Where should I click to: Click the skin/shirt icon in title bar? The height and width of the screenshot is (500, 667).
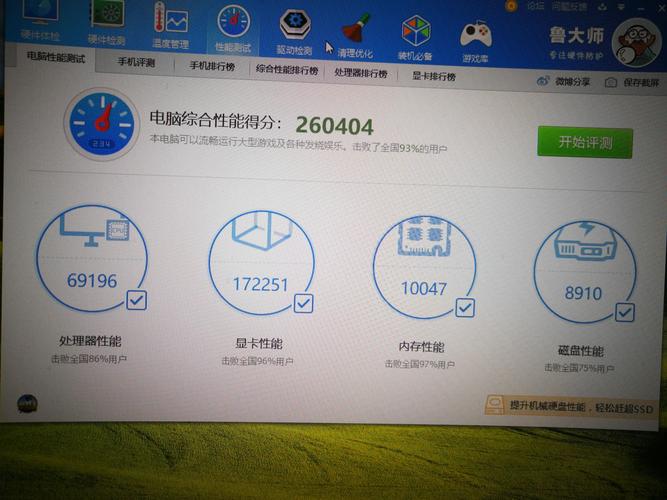602,7
